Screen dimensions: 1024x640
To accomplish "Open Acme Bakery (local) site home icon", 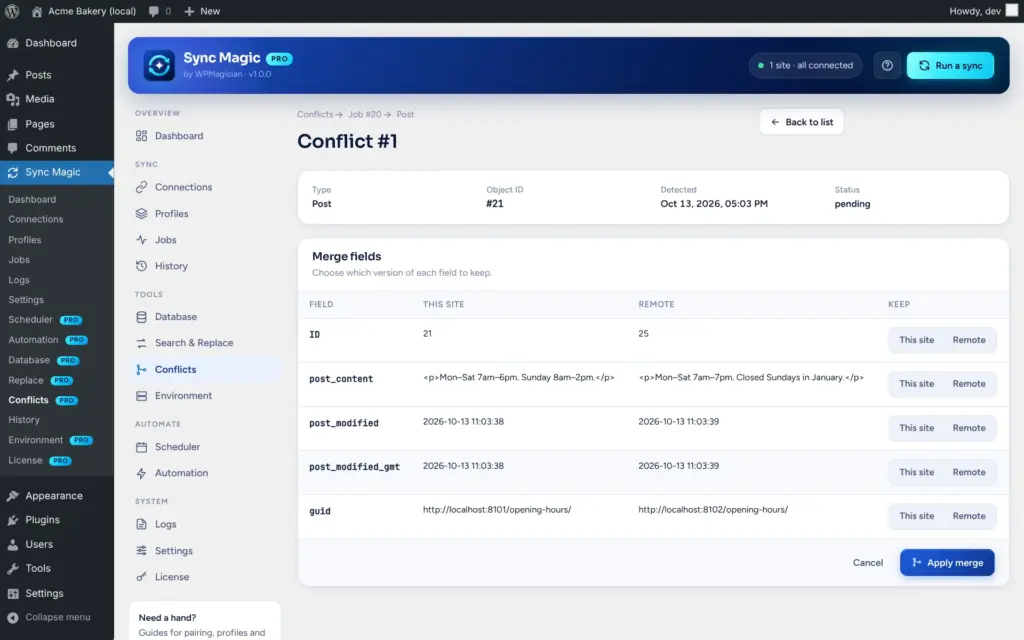I will (37, 11).
